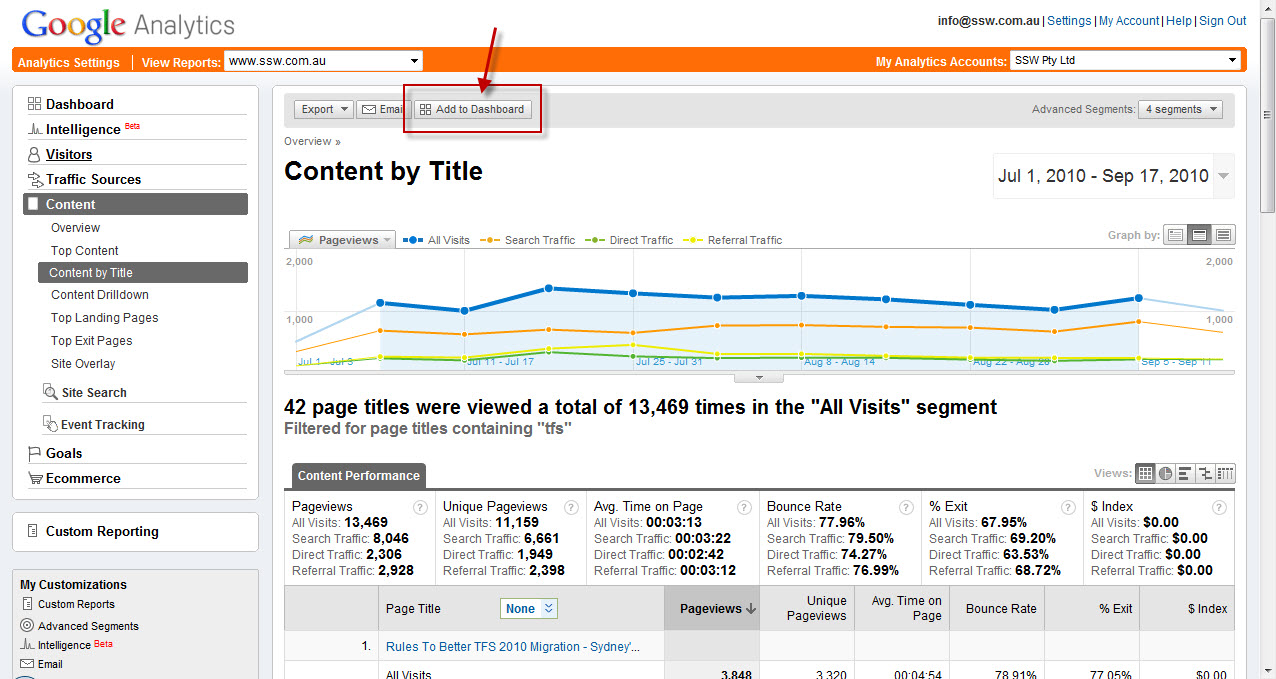Switch to the pivot view icon
This screenshot has height=679, width=1276.
pos(1225,473)
